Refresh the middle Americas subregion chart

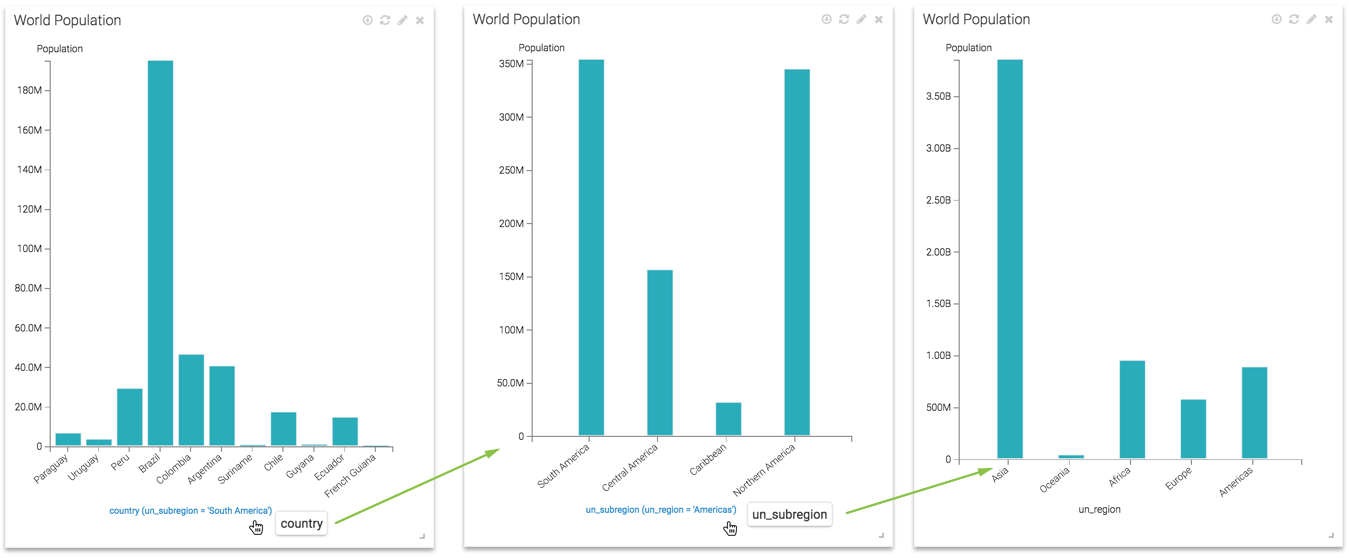coord(844,20)
